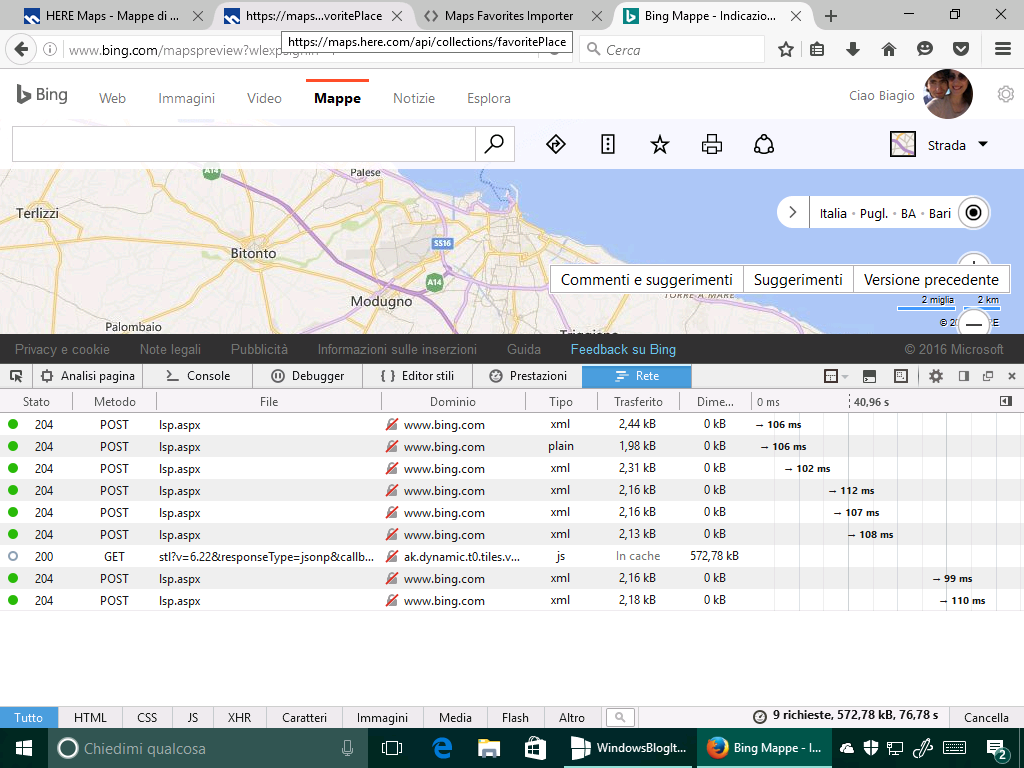Viewport: 1024px width, 768px height.
Task: Click the share map icon
Action: point(763,144)
